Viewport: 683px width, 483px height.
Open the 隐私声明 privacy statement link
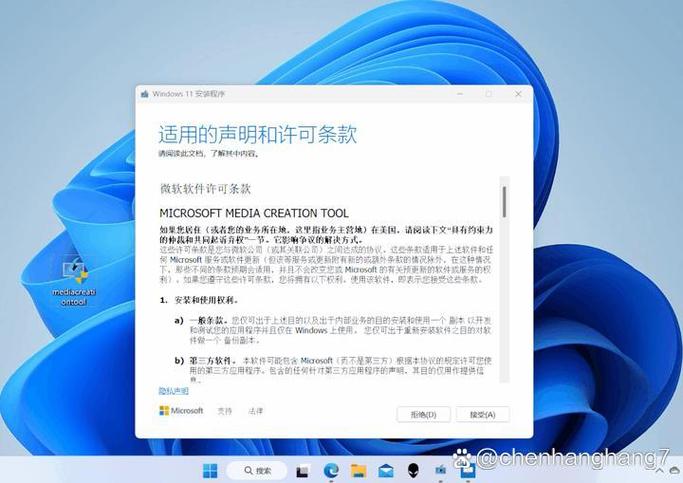click(173, 391)
